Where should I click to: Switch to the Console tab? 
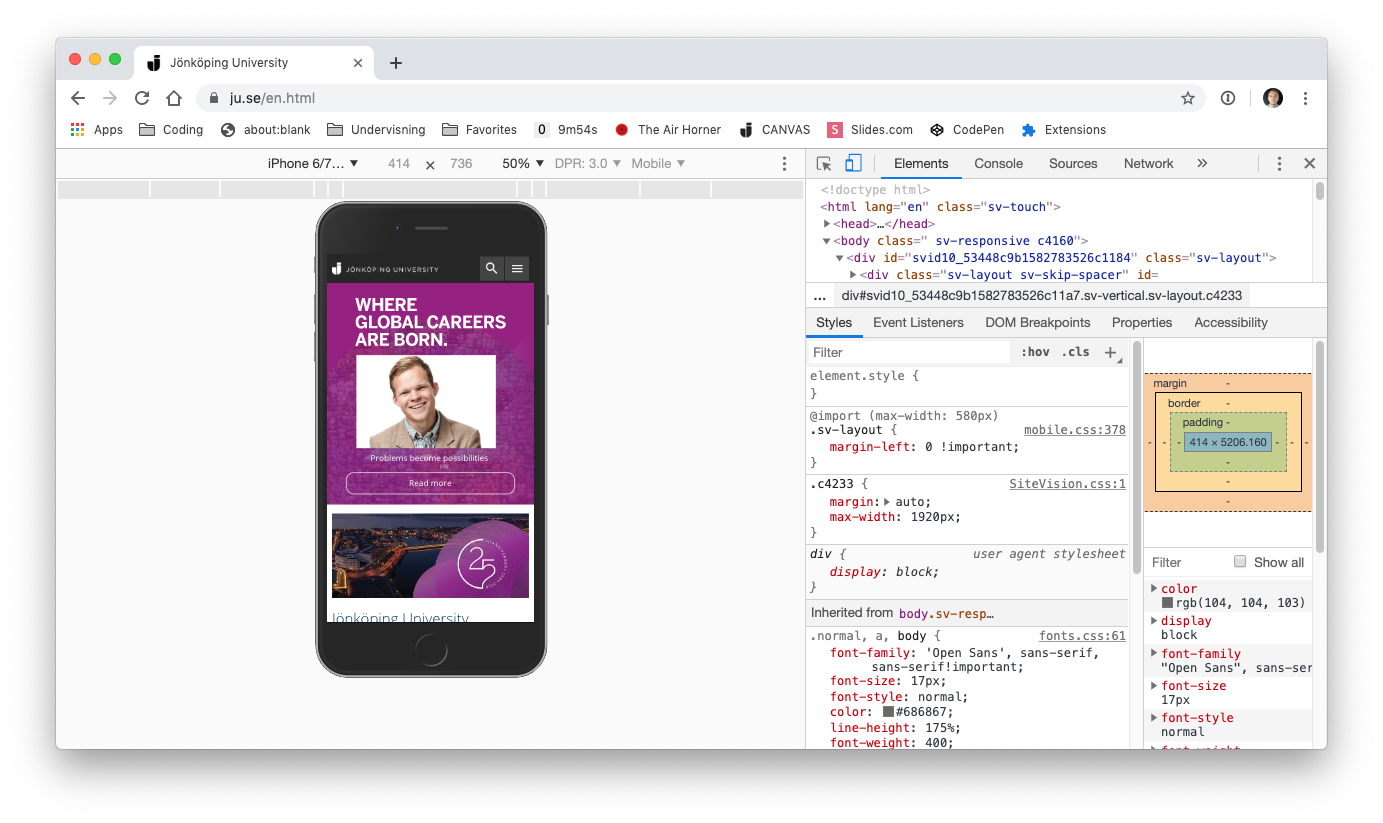coord(999,164)
